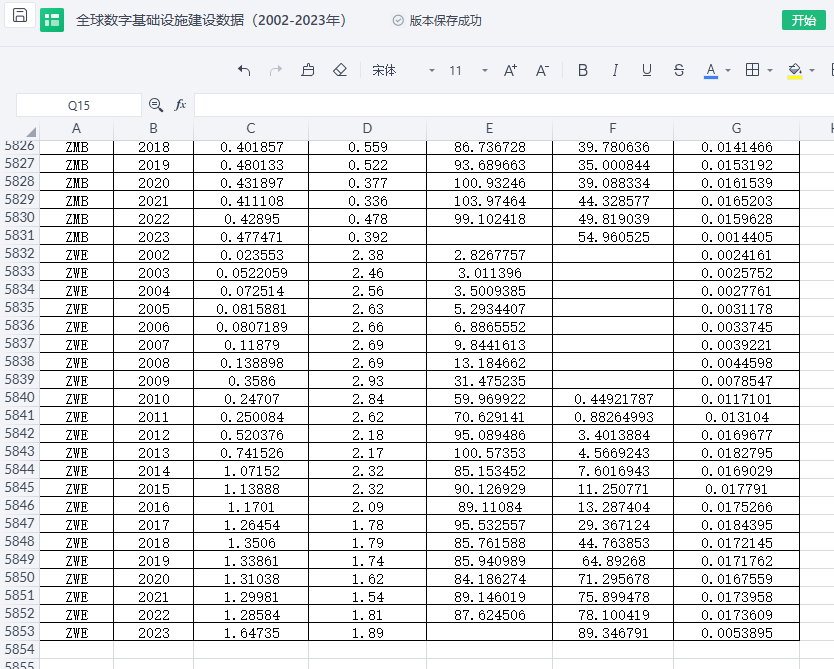Click cell value 0.0141466
The image size is (834, 669).
[x=737, y=147]
